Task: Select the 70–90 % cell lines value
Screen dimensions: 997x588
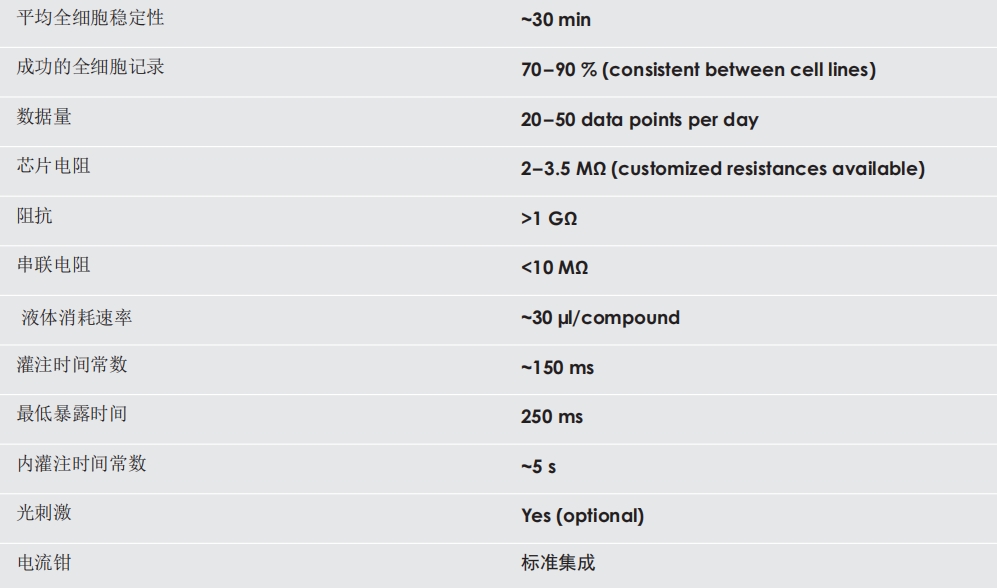Action: (697, 70)
